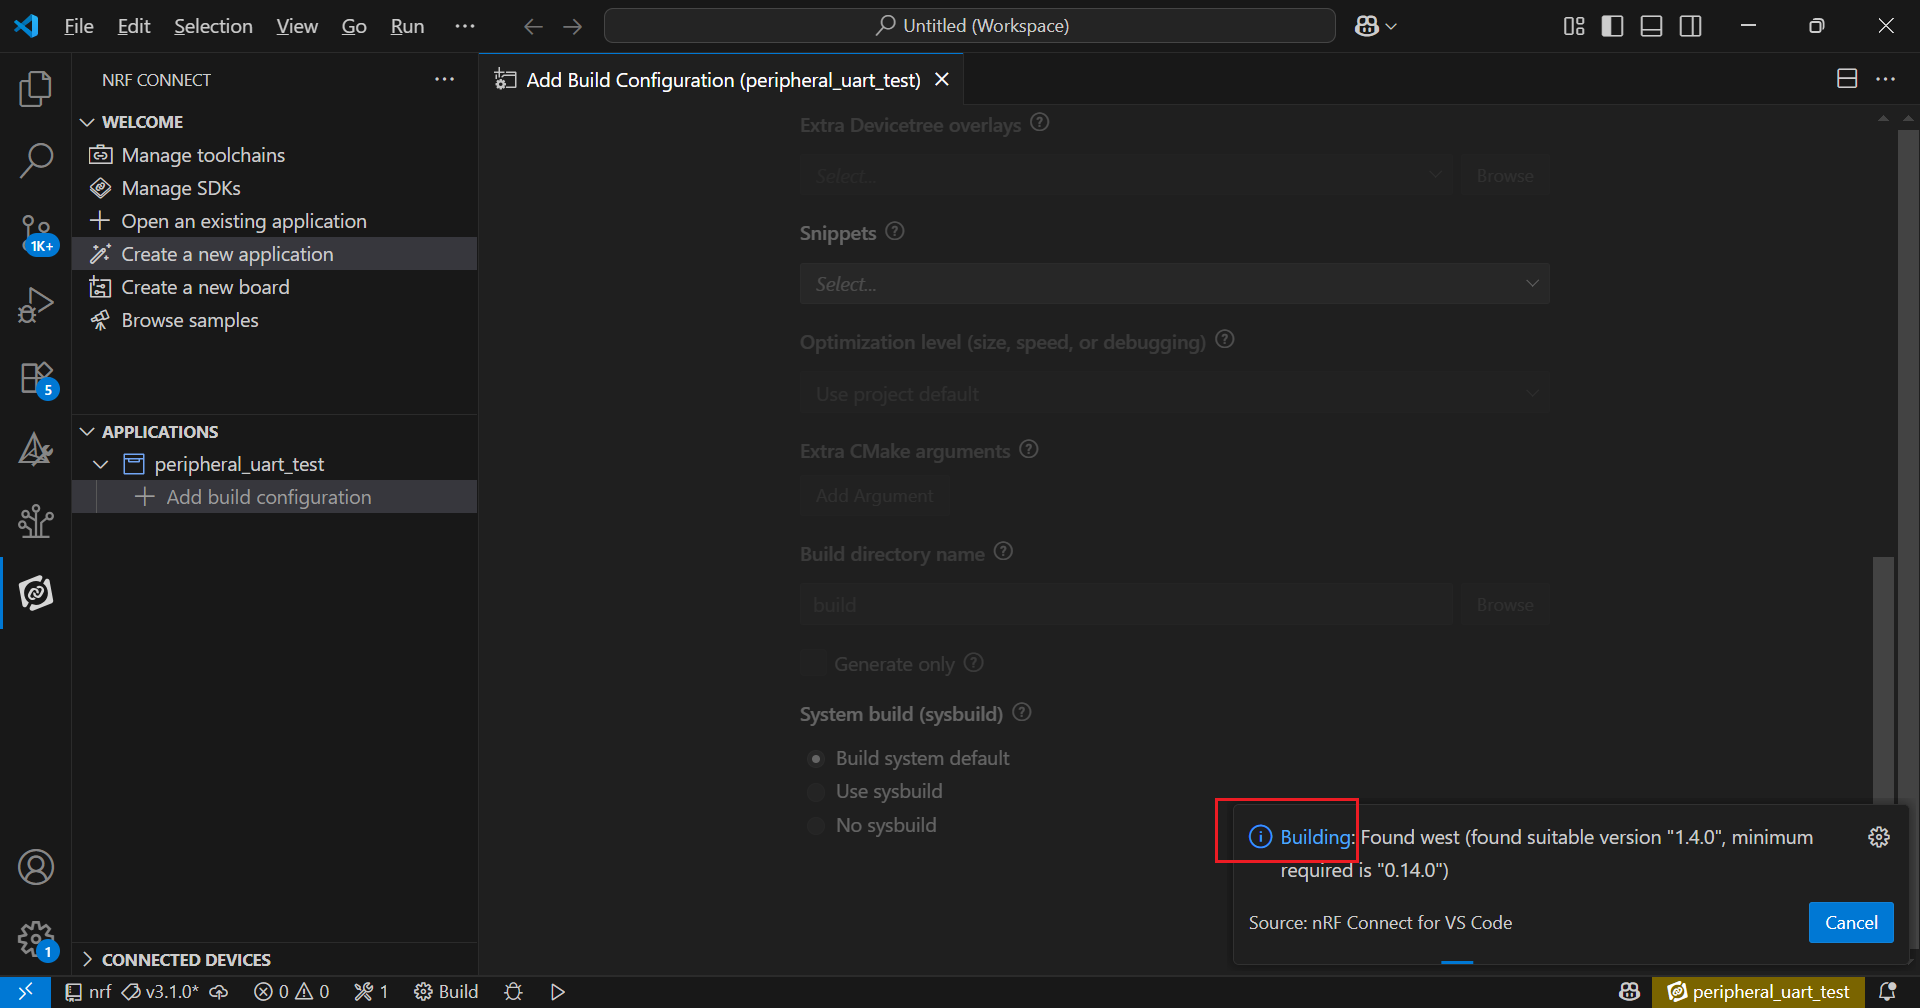Open the Accounts menu icon
This screenshot has height=1008, width=1920.
[x=36, y=867]
